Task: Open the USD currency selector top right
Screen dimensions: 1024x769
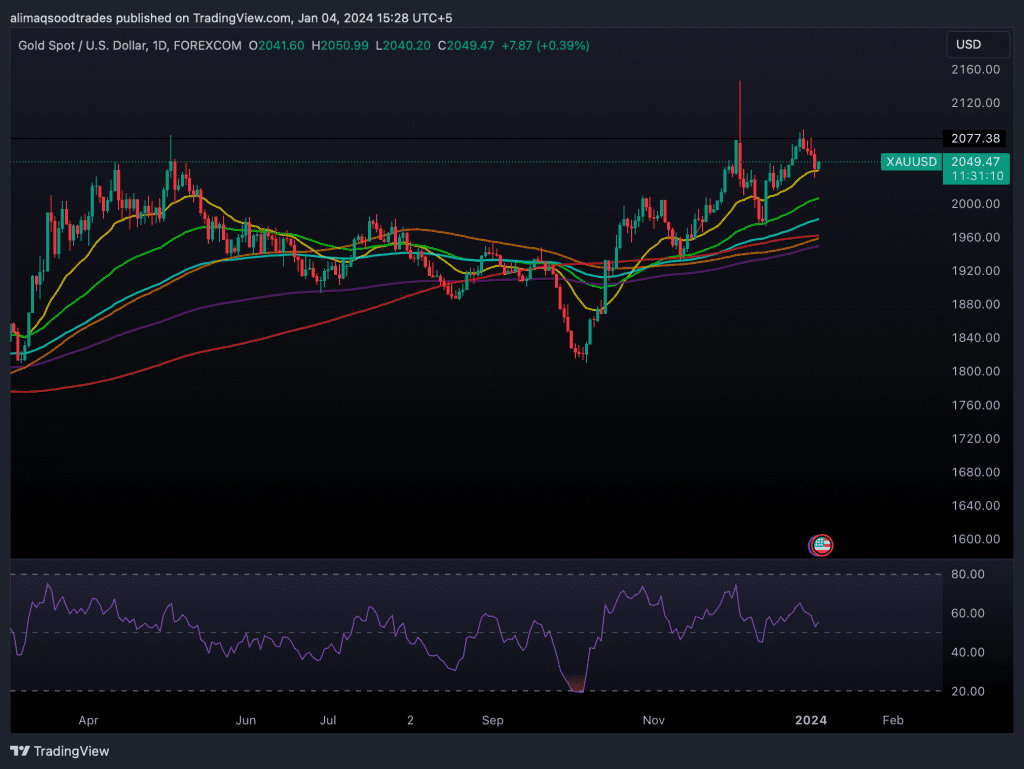Action: pos(977,44)
